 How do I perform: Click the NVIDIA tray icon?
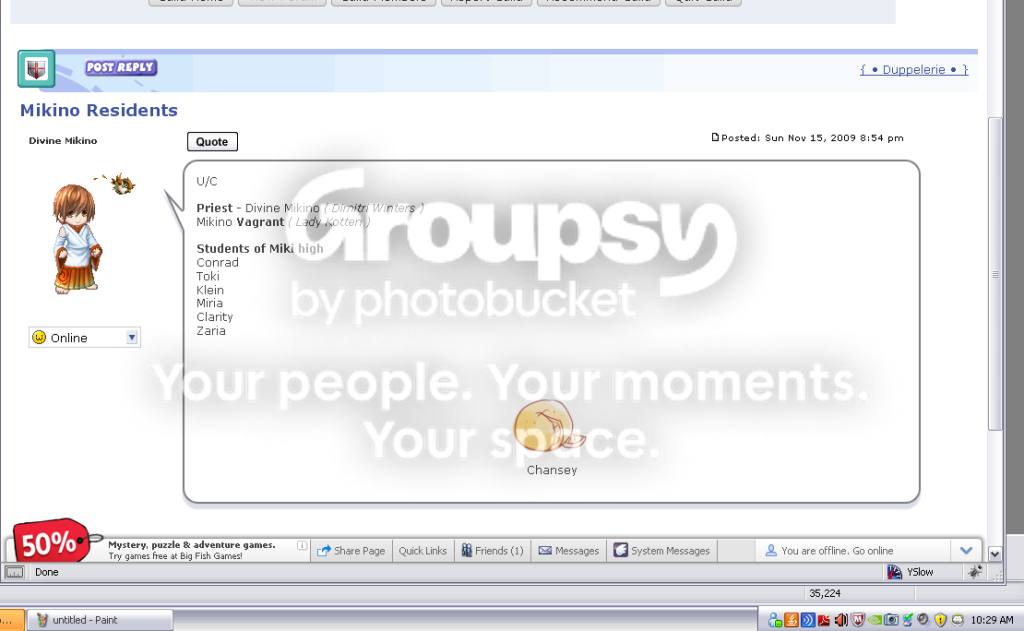(x=874, y=620)
